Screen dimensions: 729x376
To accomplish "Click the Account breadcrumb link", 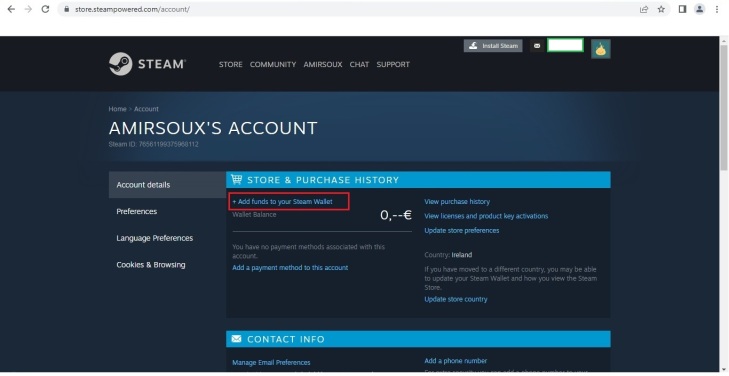I will [146, 109].
